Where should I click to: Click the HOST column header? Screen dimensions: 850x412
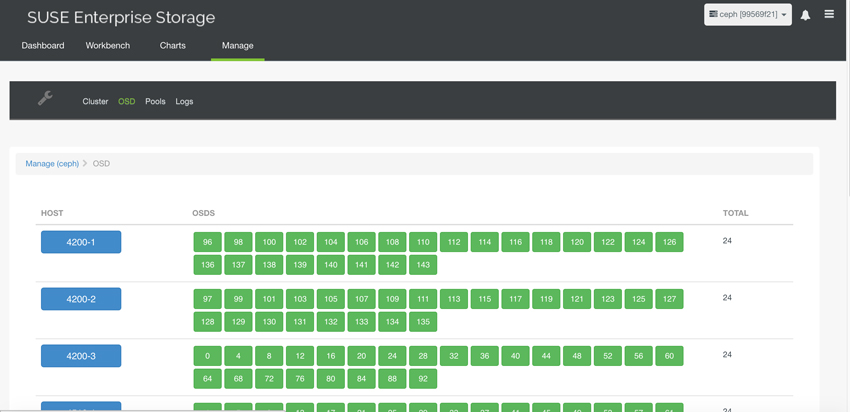pyautogui.click(x=52, y=213)
